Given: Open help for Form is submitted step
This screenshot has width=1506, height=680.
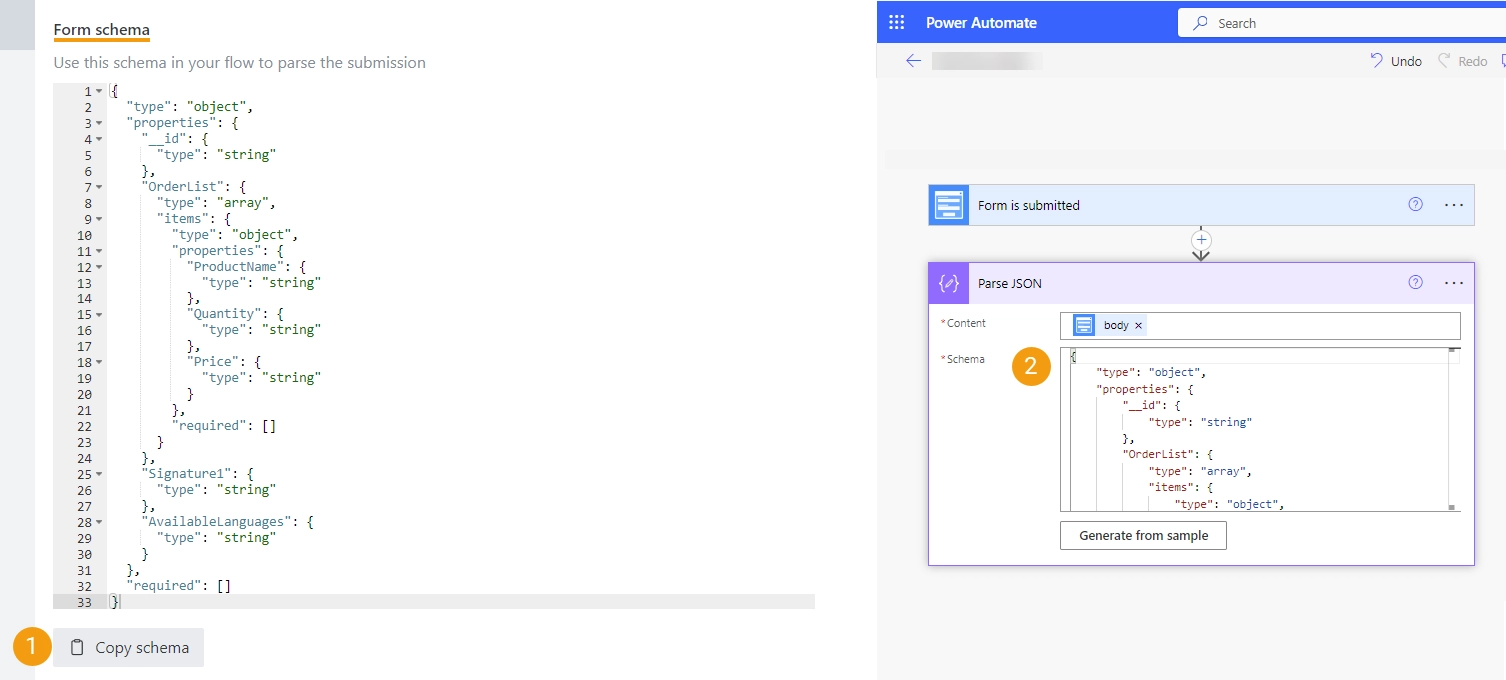Looking at the screenshot, I should pyautogui.click(x=1415, y=204).
